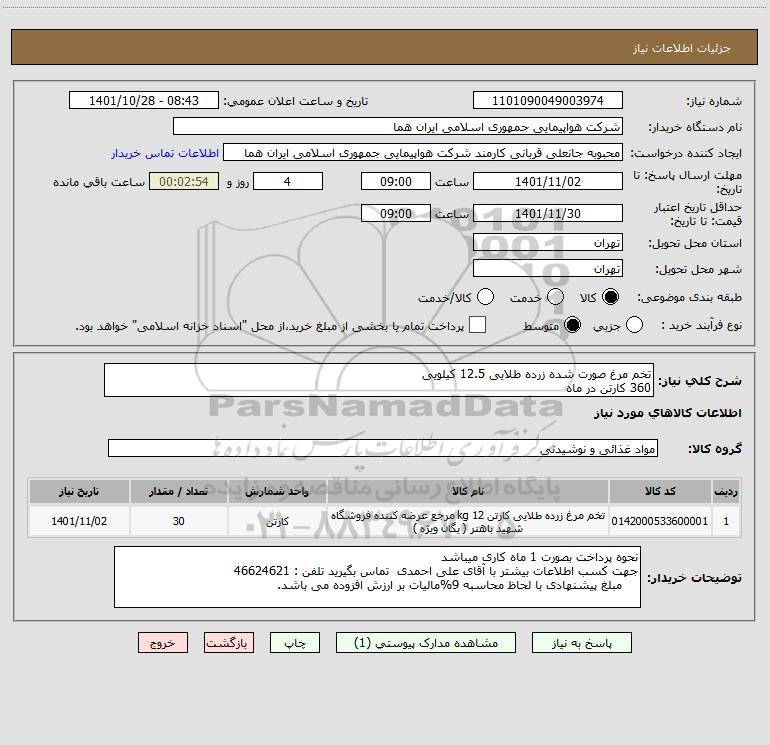Click the خروج exit button
The height and width of the screenshot is (745, 770).
[163, 643]
